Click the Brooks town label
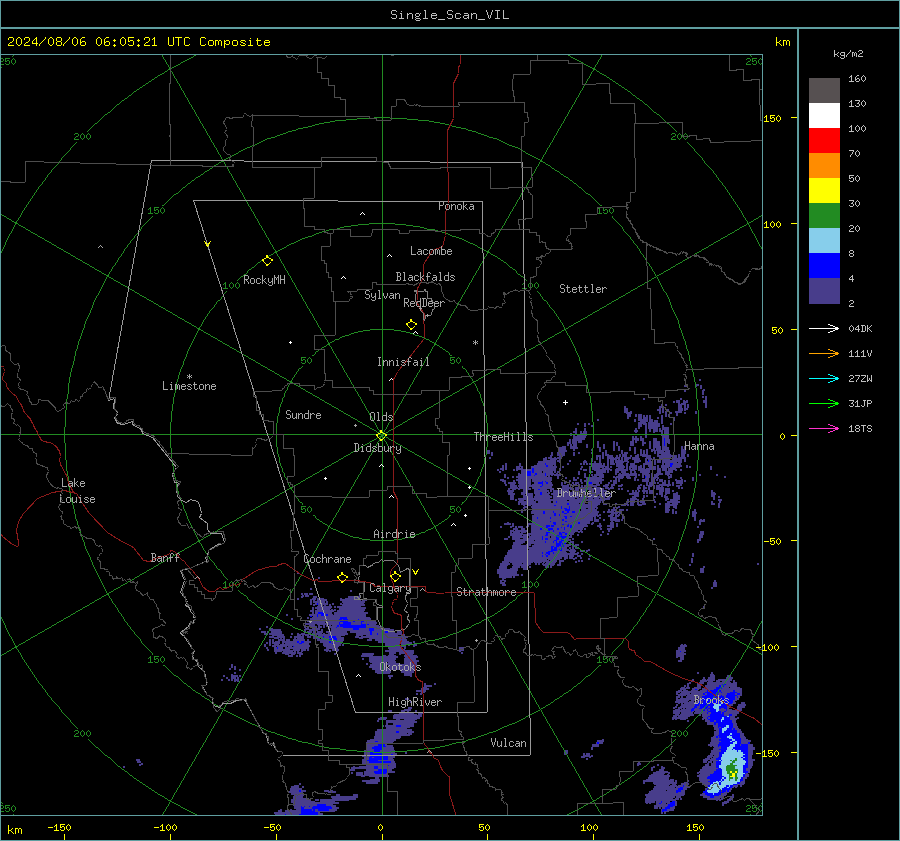This screenshot has width=900, height=841. tap(711, 700)
